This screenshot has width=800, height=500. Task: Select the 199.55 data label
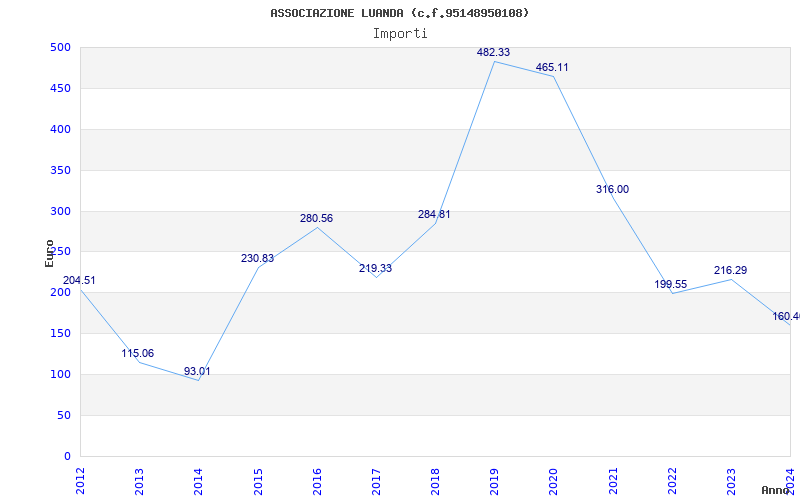[671, 284]
